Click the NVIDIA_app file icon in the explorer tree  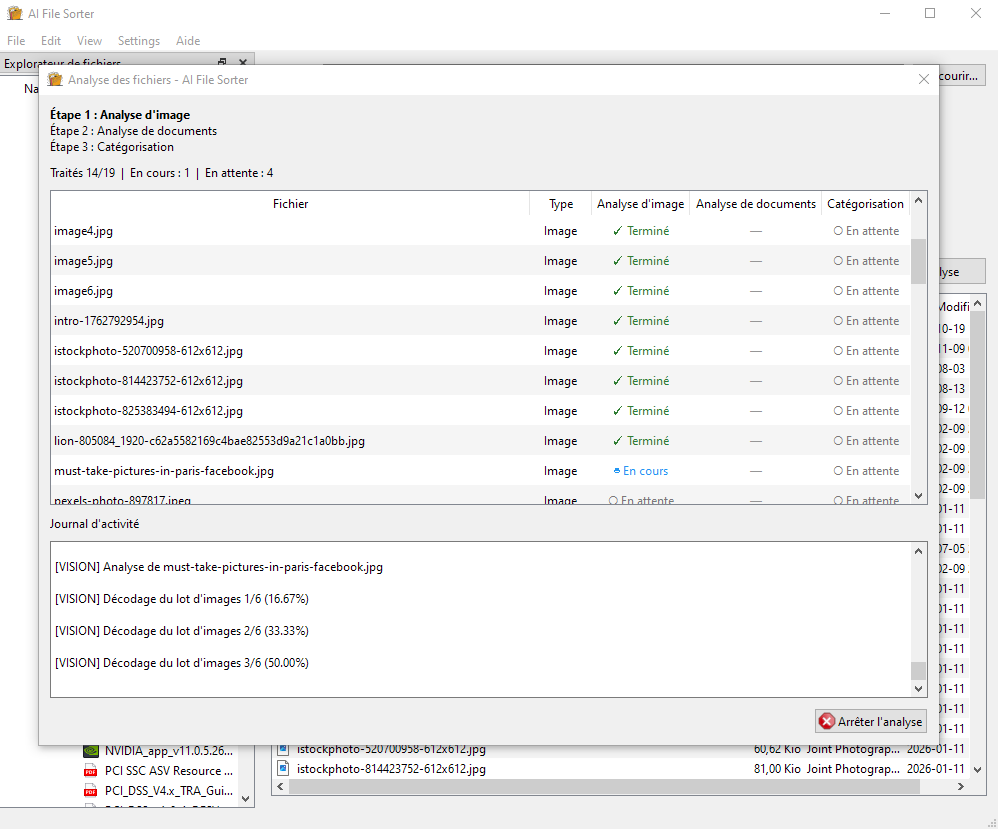(x=90, y=751)
